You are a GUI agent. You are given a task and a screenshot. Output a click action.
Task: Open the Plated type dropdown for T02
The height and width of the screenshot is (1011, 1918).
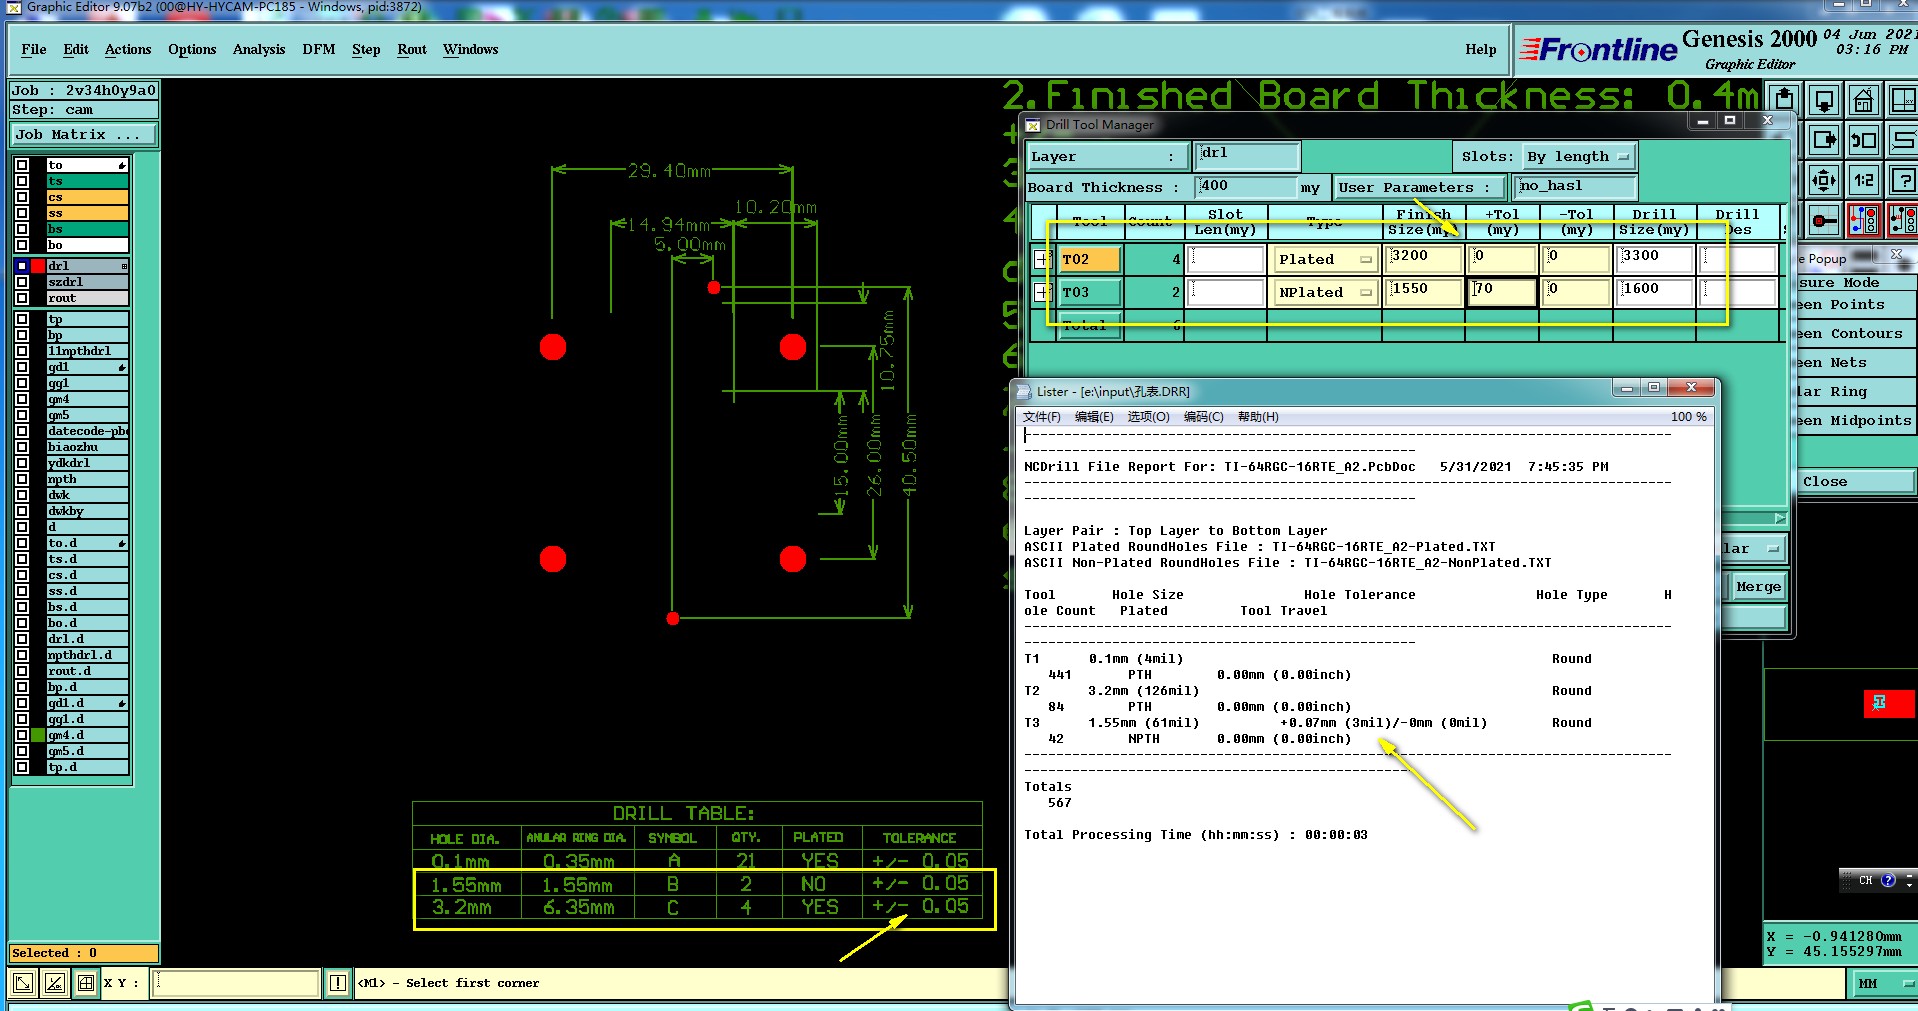[1325, 259]
